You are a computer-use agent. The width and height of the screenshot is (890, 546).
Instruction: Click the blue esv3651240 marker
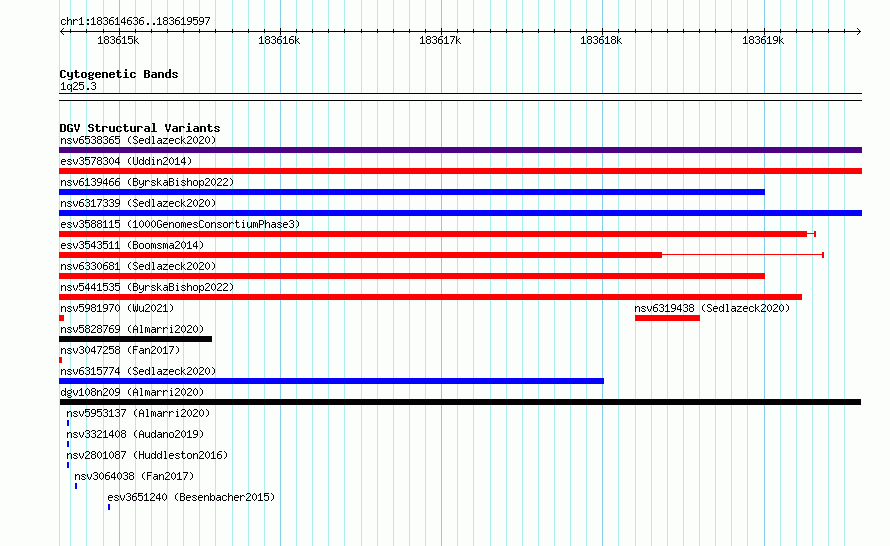(x=109, y=507)
